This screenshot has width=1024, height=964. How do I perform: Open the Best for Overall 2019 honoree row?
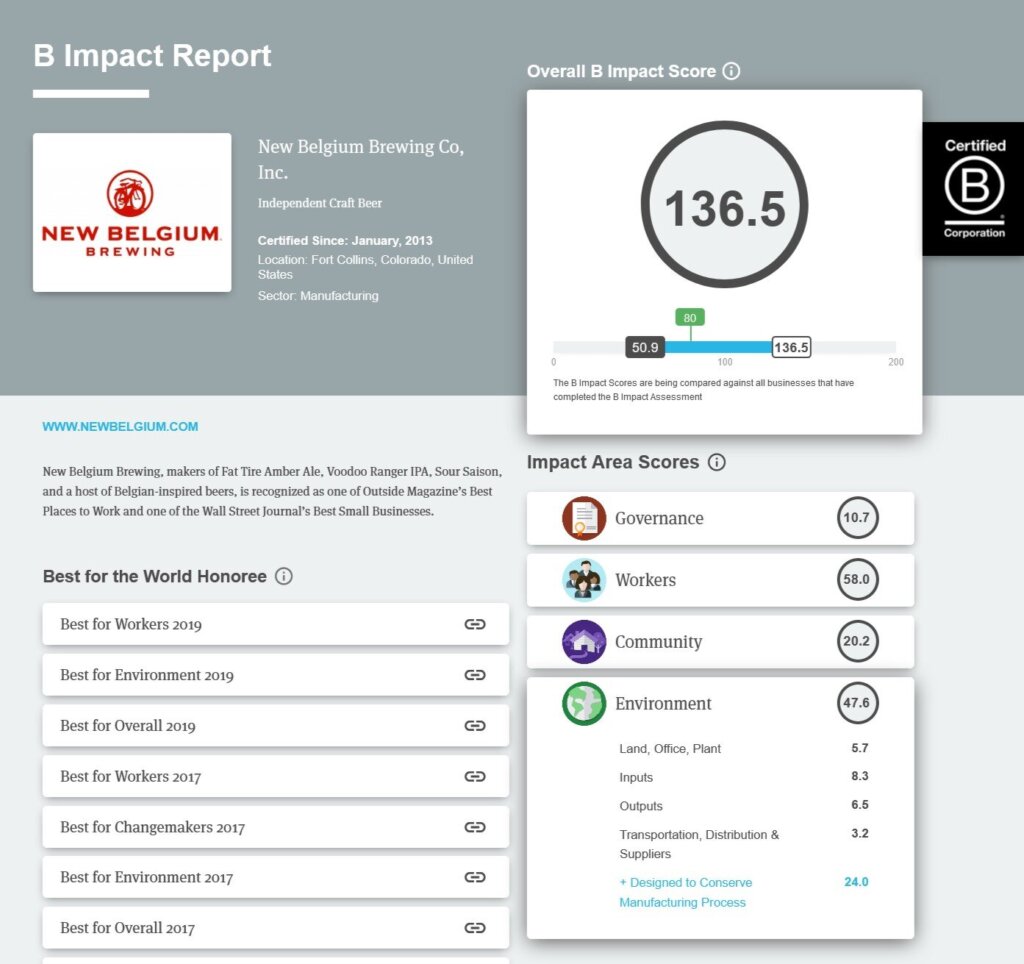pos(276,726)
